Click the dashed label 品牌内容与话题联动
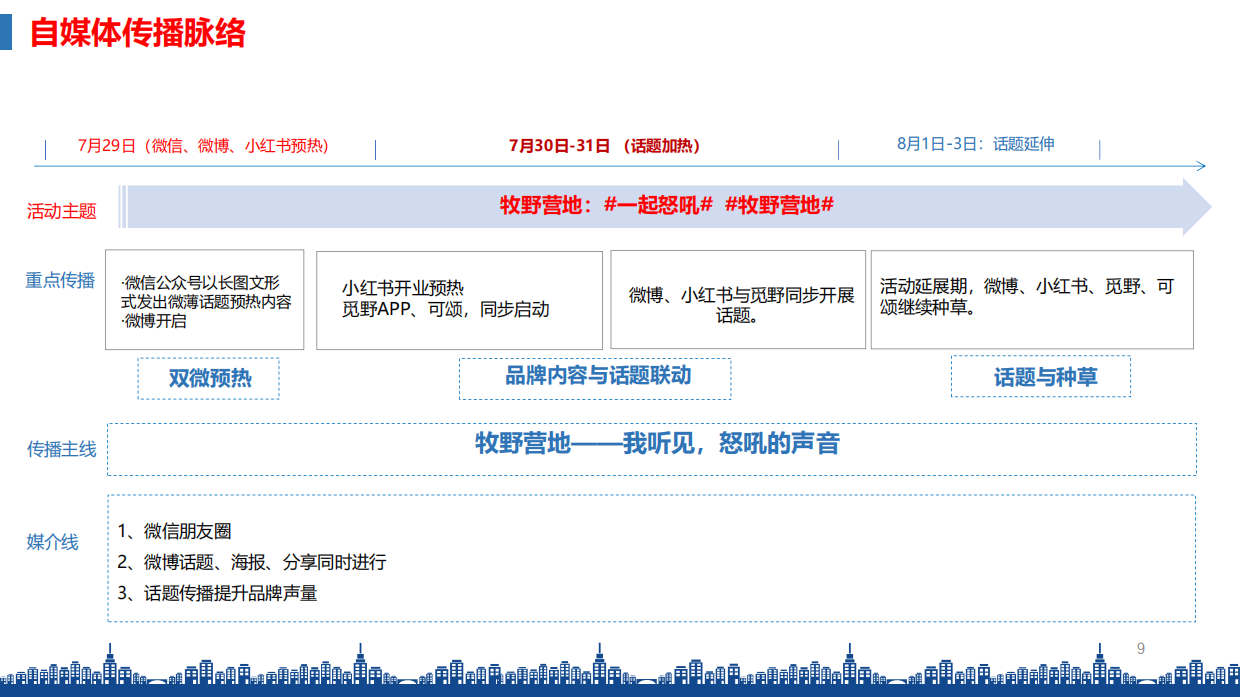The image size is (1240, 697). (x=595, y=378)
